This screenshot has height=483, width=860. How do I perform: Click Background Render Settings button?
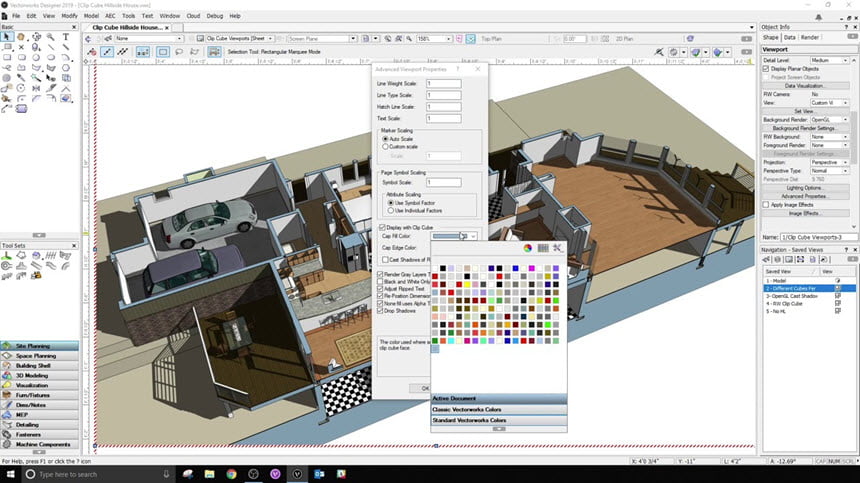804,128
